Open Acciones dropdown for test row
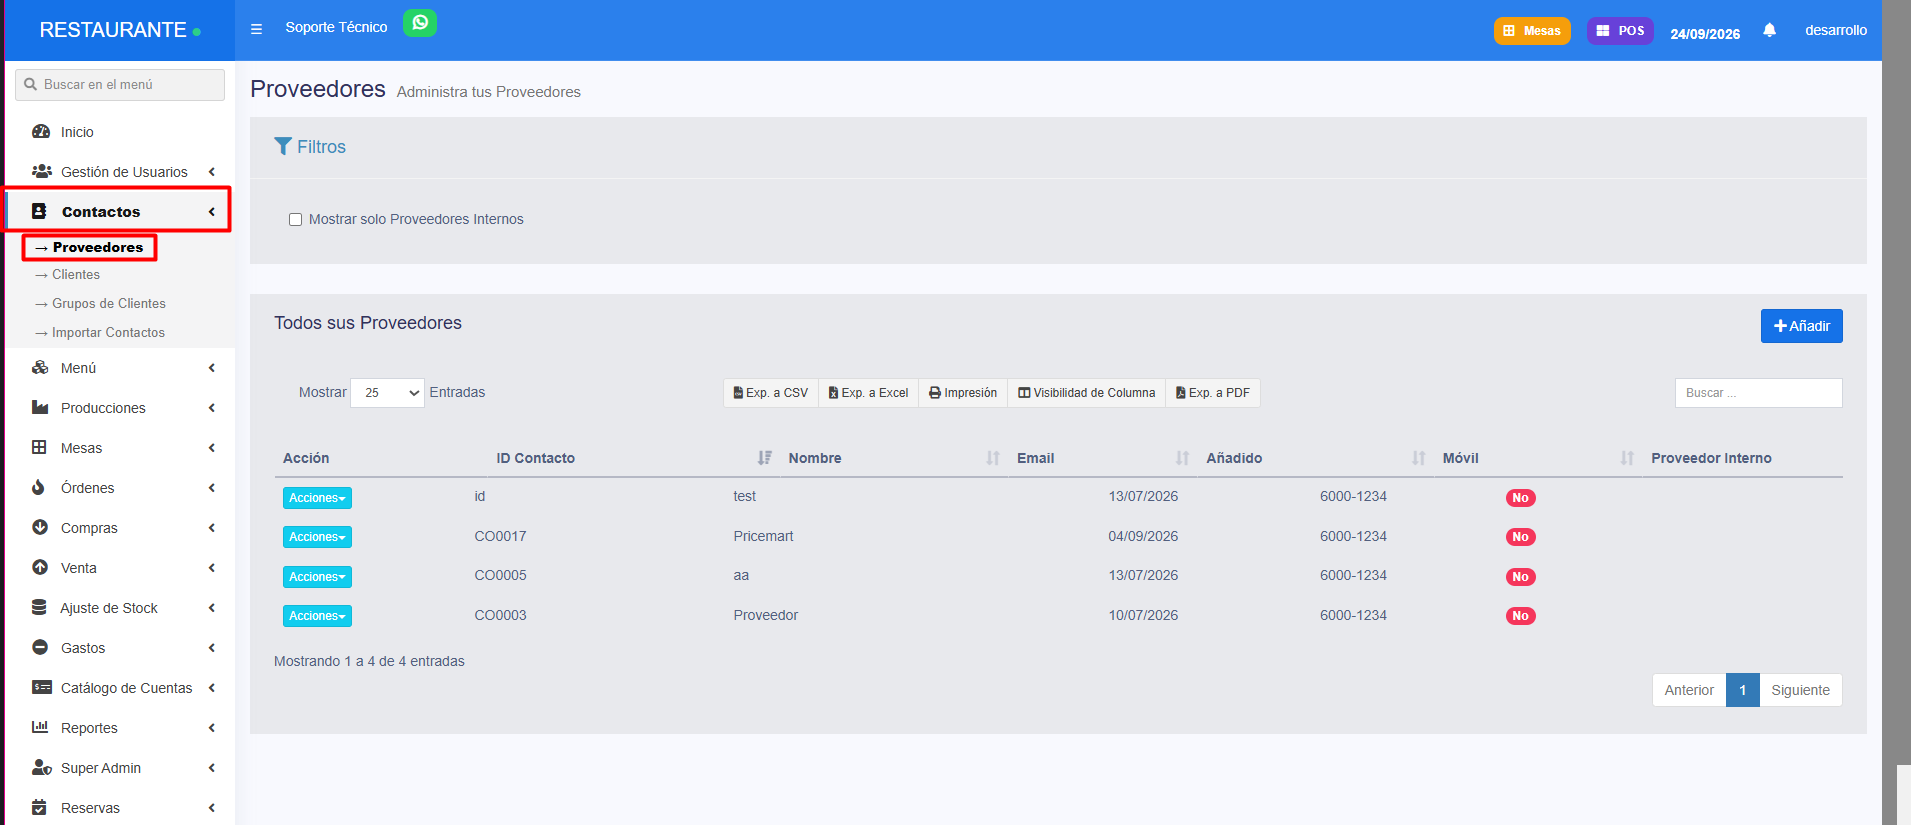This screenshot has height=825, width=1911. tap(317, 498)
